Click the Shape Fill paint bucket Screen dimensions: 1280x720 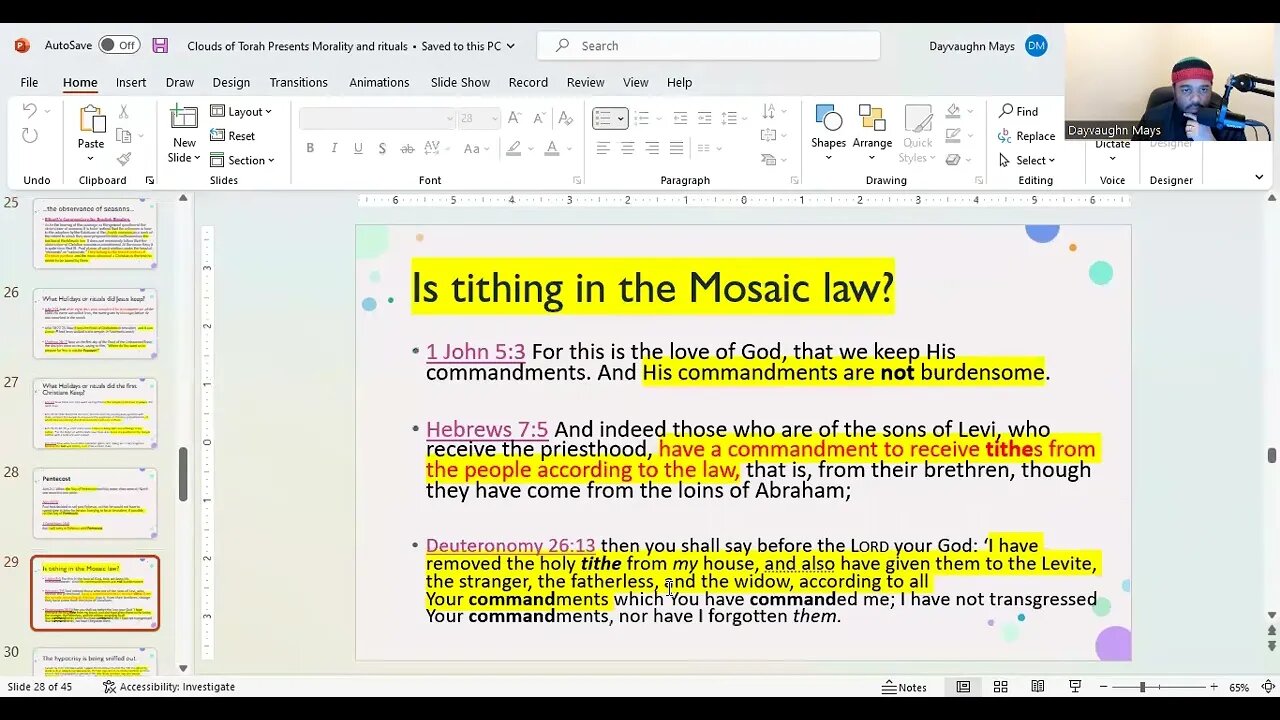pyautogui.click(x=953, y=112)
